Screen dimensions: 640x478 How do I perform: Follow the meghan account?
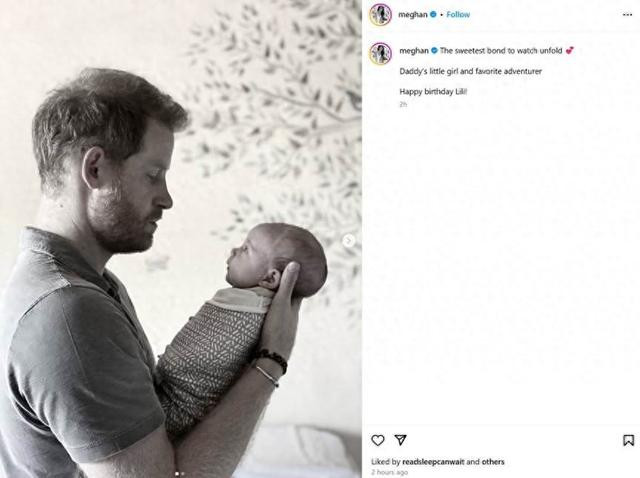tap(458, 14)
